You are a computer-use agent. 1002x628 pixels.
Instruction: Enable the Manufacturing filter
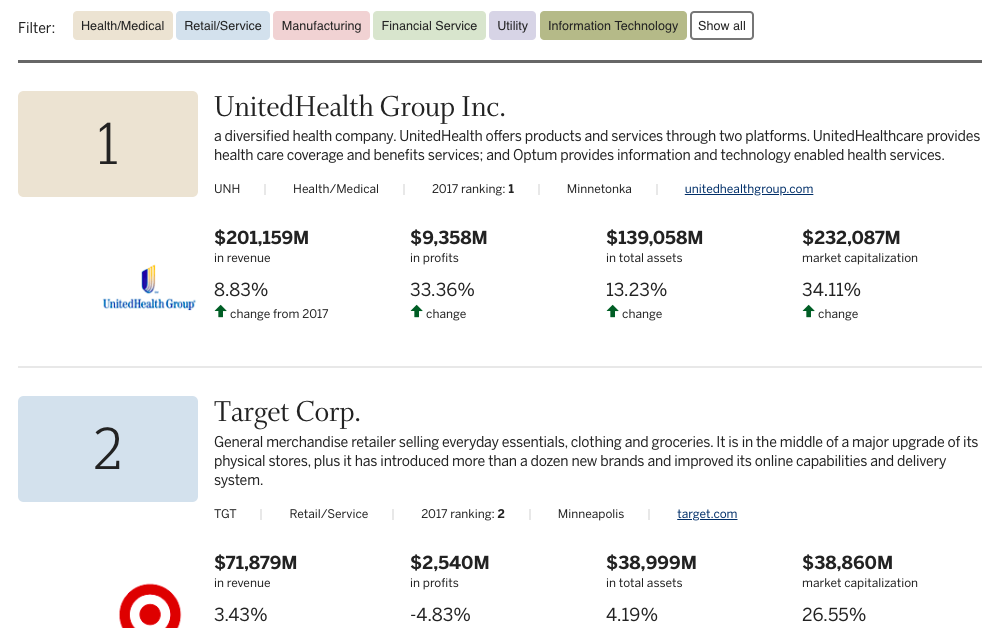[321, 26]
